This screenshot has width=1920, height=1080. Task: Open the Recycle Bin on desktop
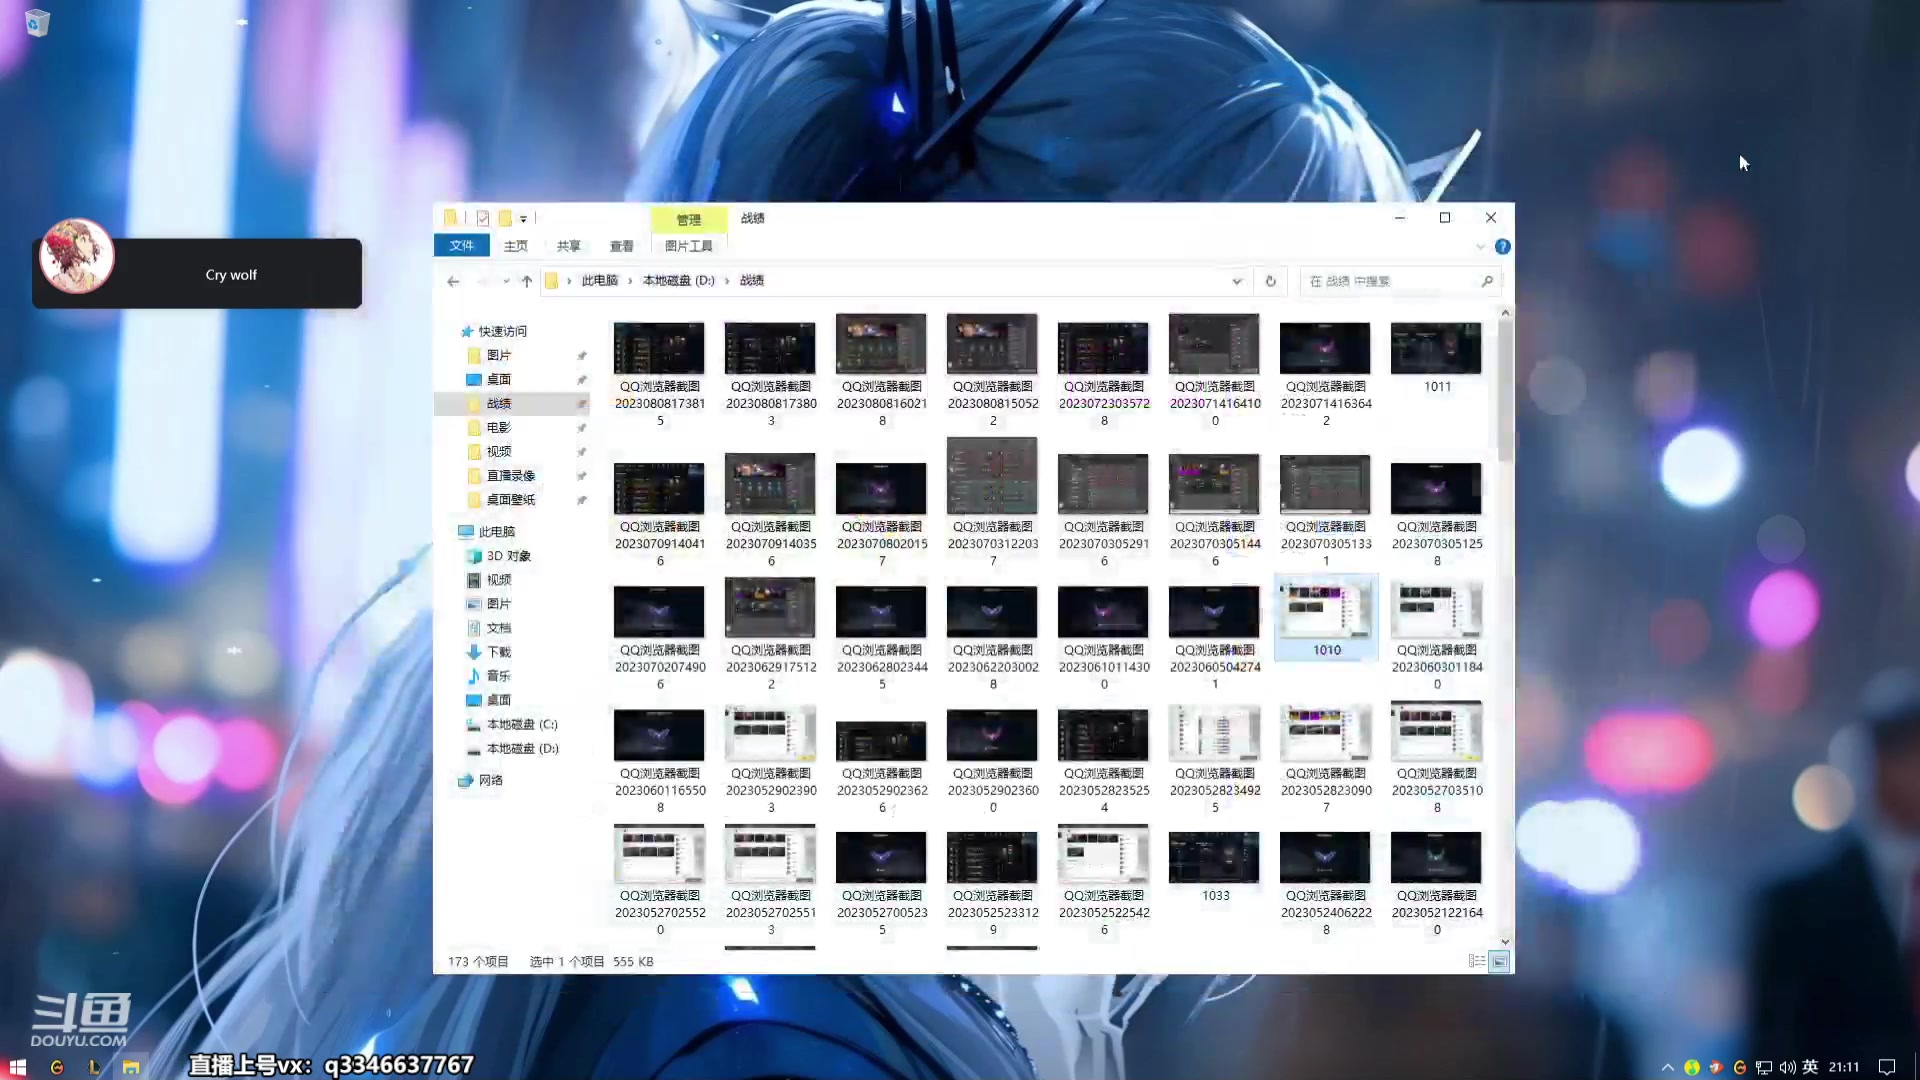[37, 22]
